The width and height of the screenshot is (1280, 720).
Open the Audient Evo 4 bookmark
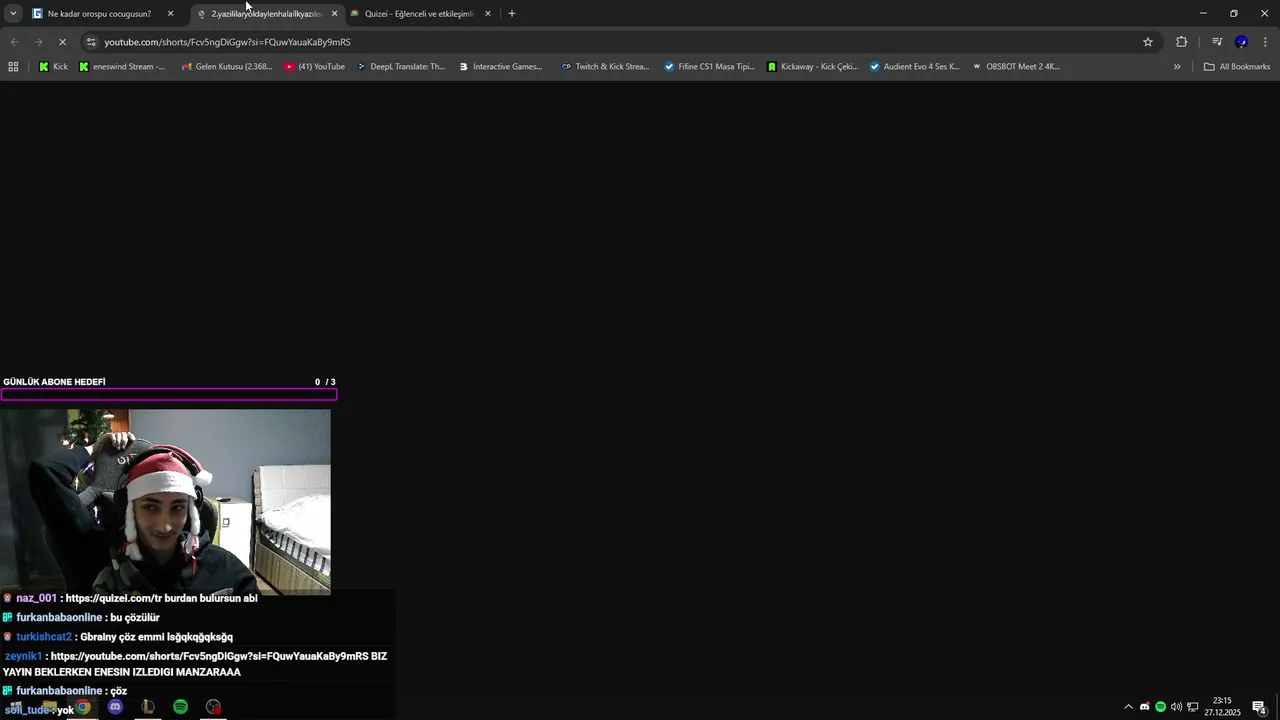coord(914,67)
